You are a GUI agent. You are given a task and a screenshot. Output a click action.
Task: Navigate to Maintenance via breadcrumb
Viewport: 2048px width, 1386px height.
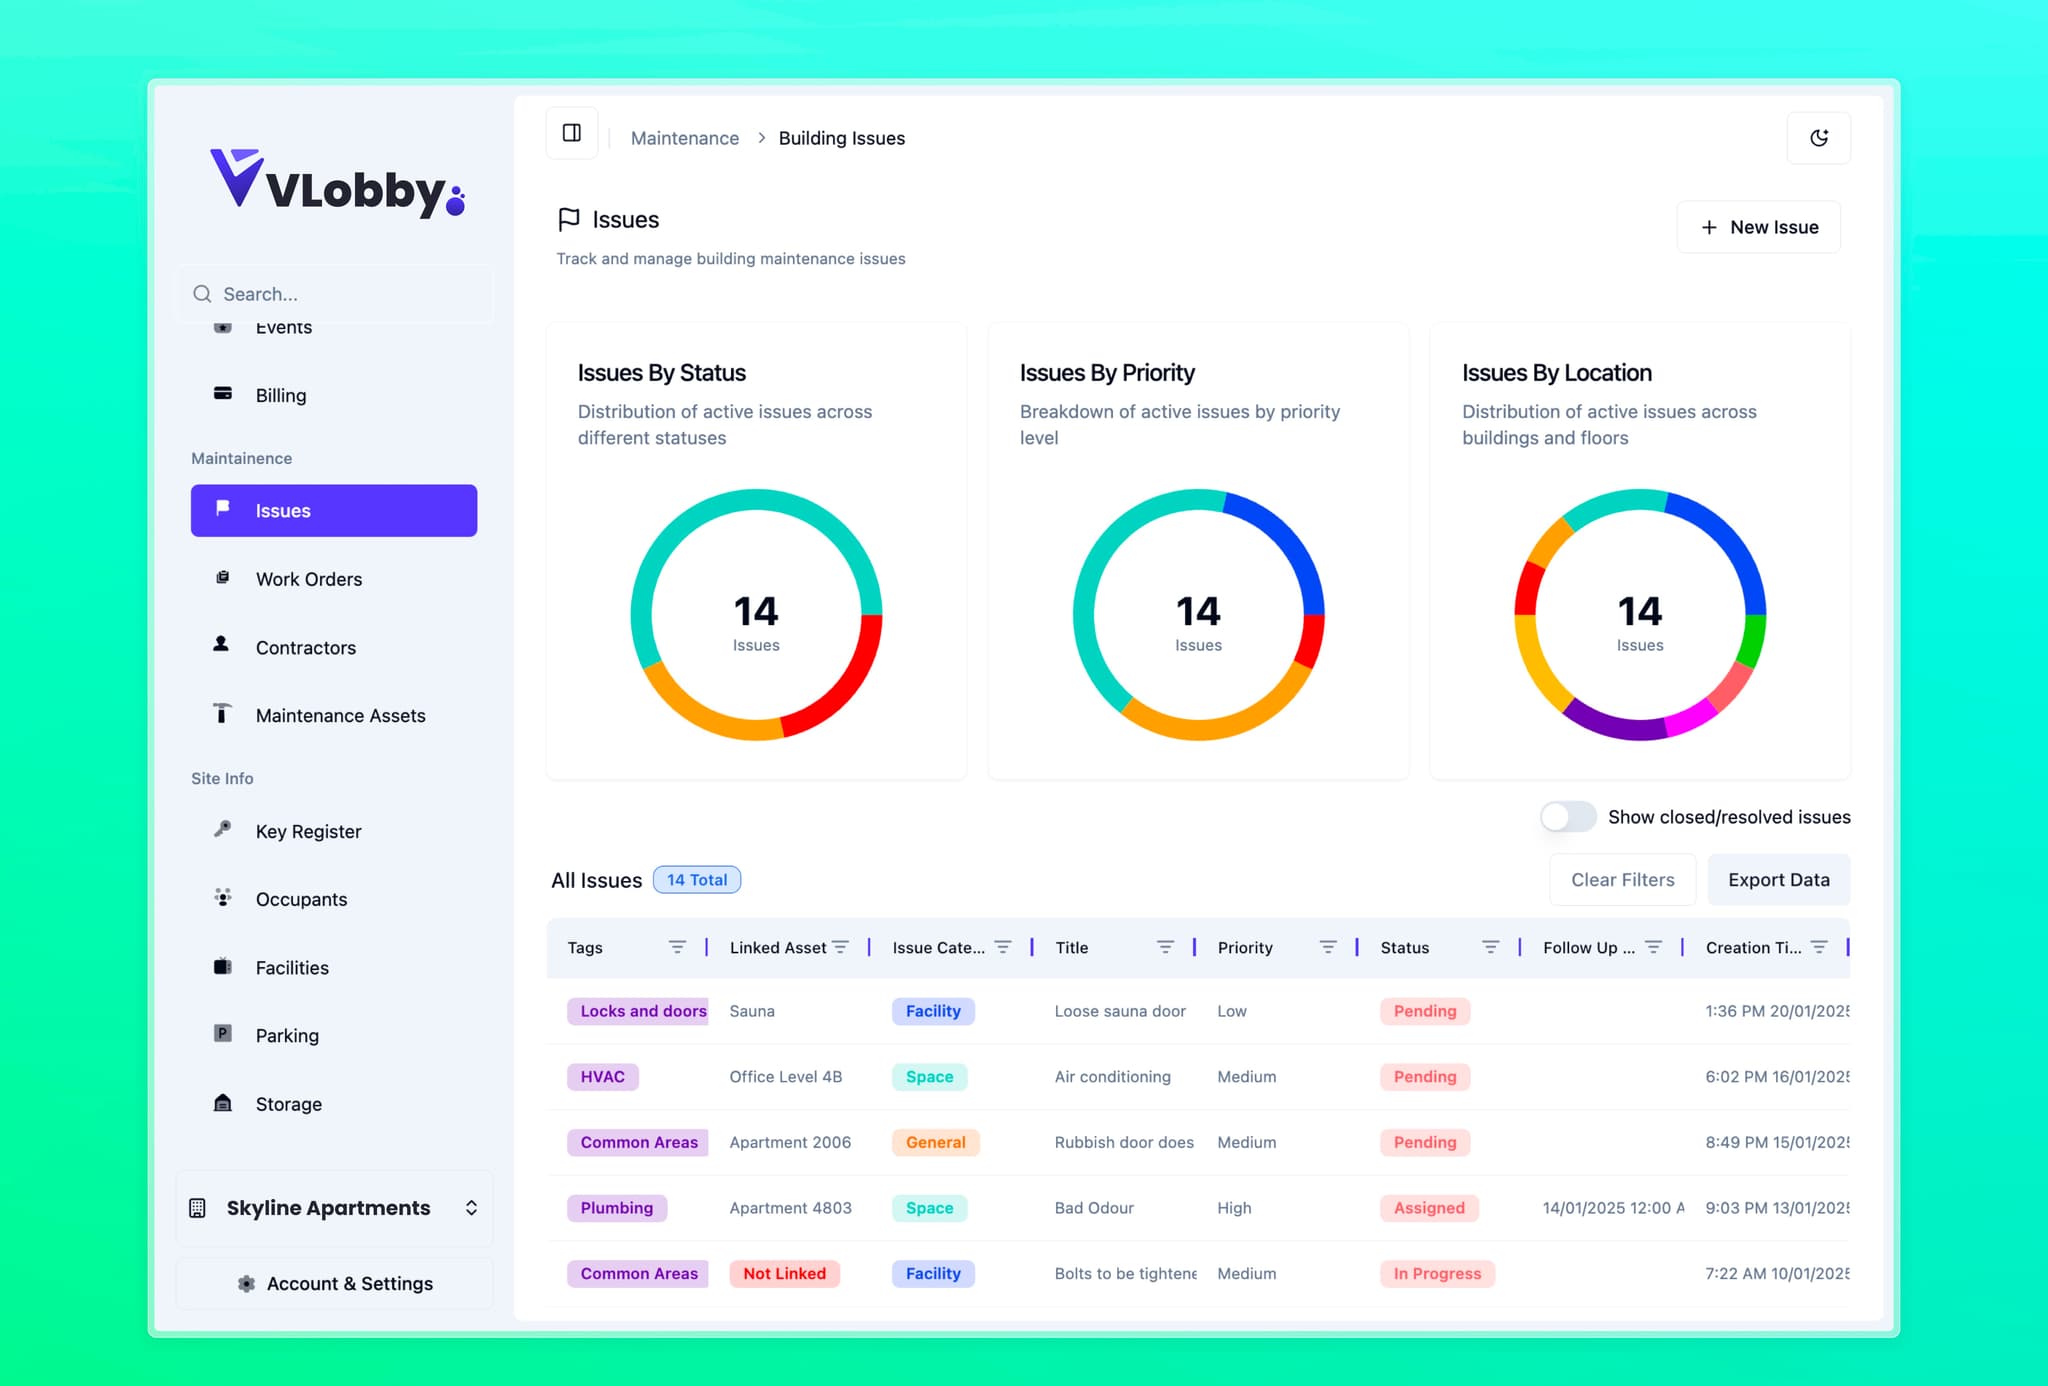pos(684,137)
